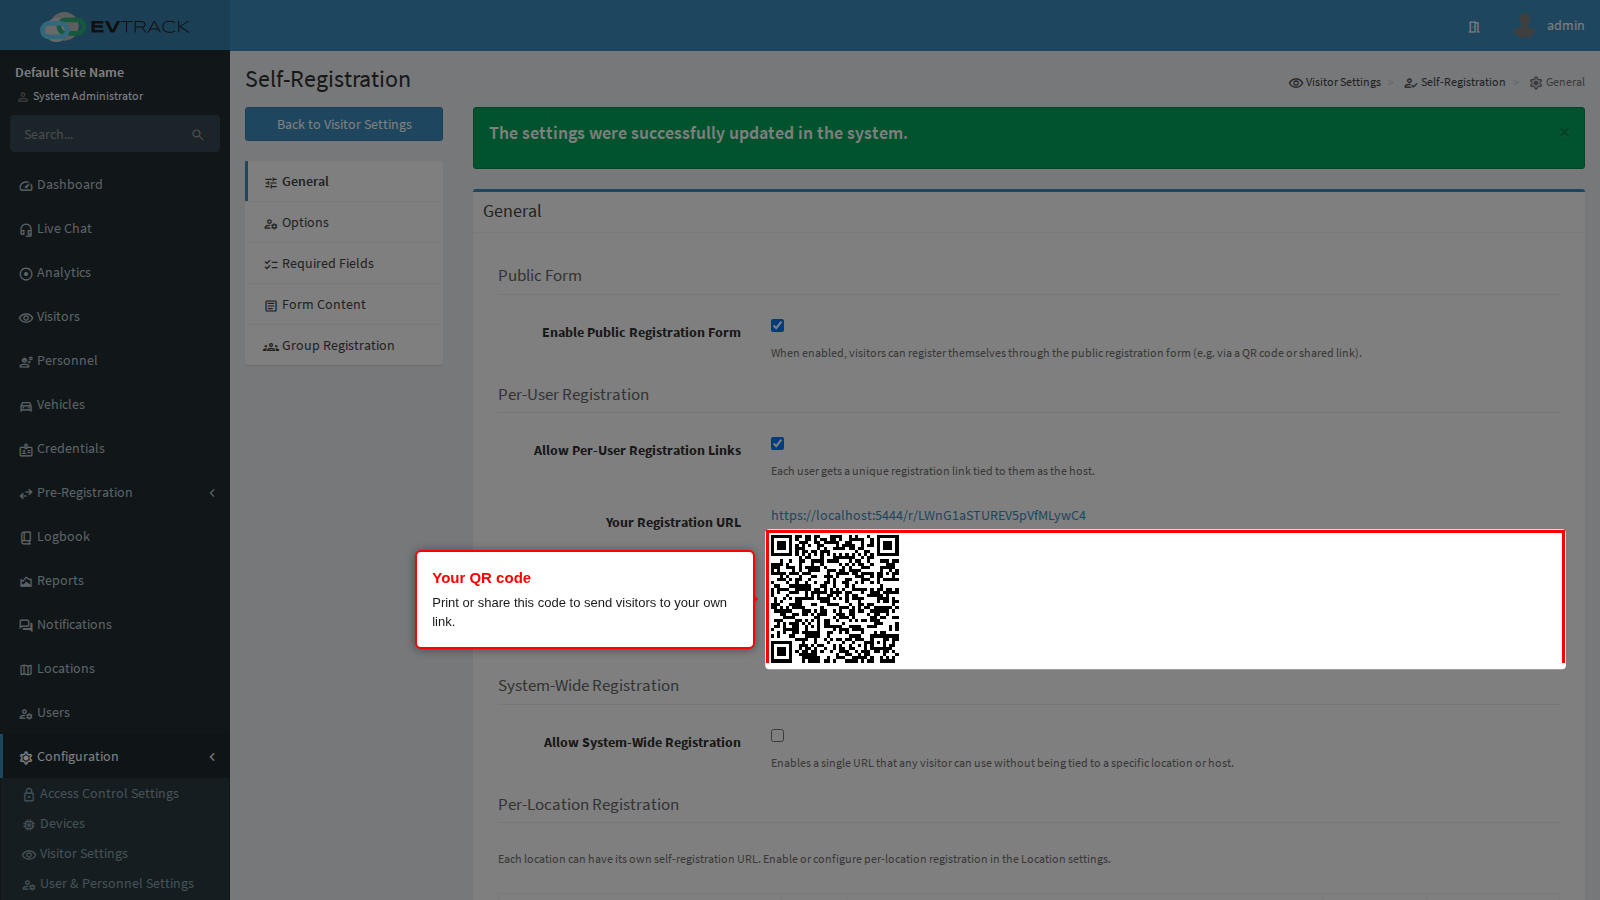Open the Logbook menu item
The image size is (1600, 900).
click(x=115, y=537)
